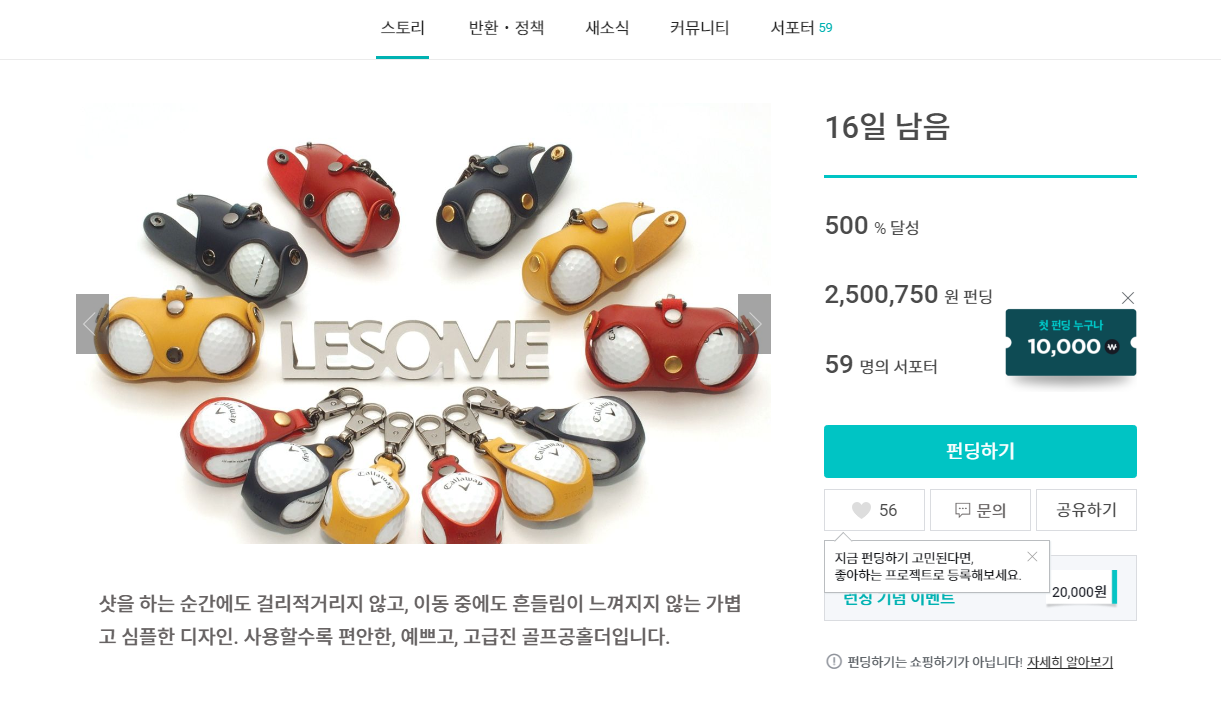
Task: Go to previous slide arrow on image
Action: pos(92,324)
